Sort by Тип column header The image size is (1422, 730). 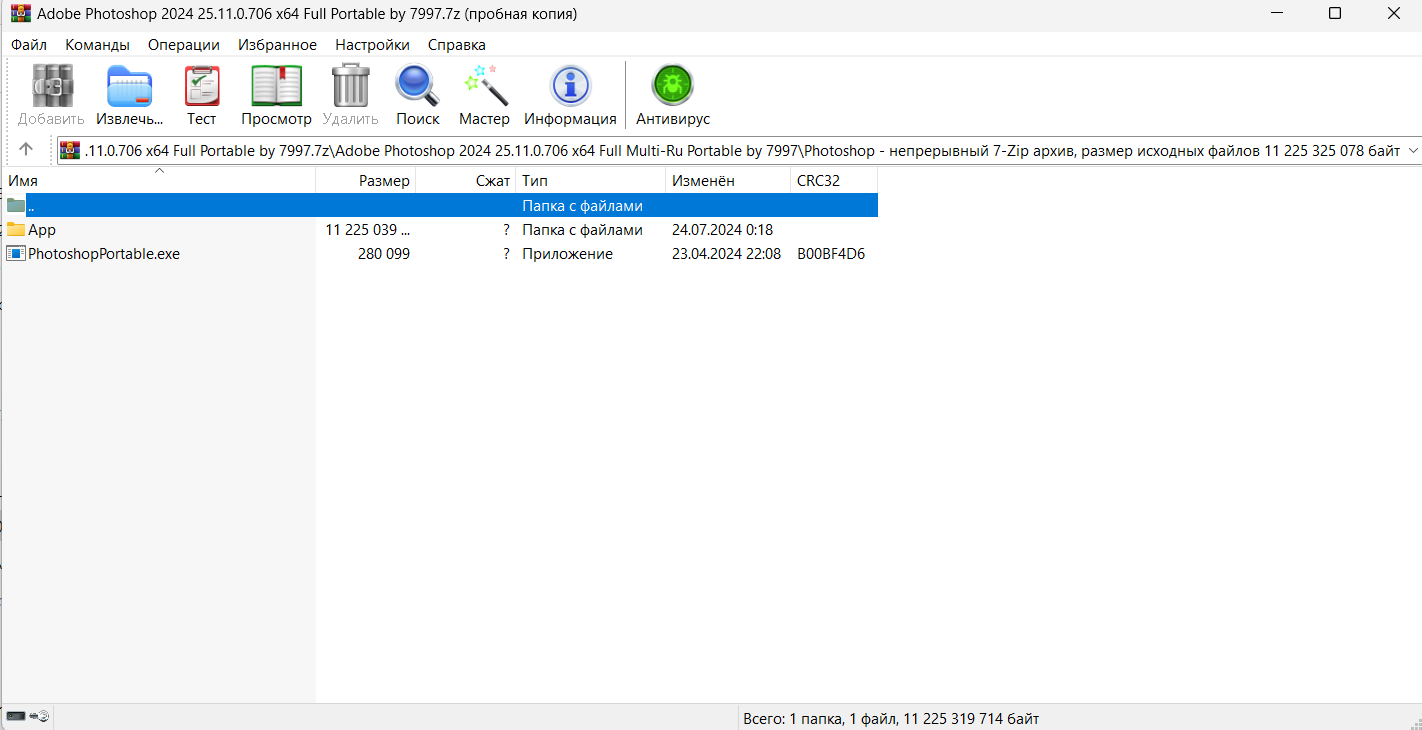tap(591, 181)
